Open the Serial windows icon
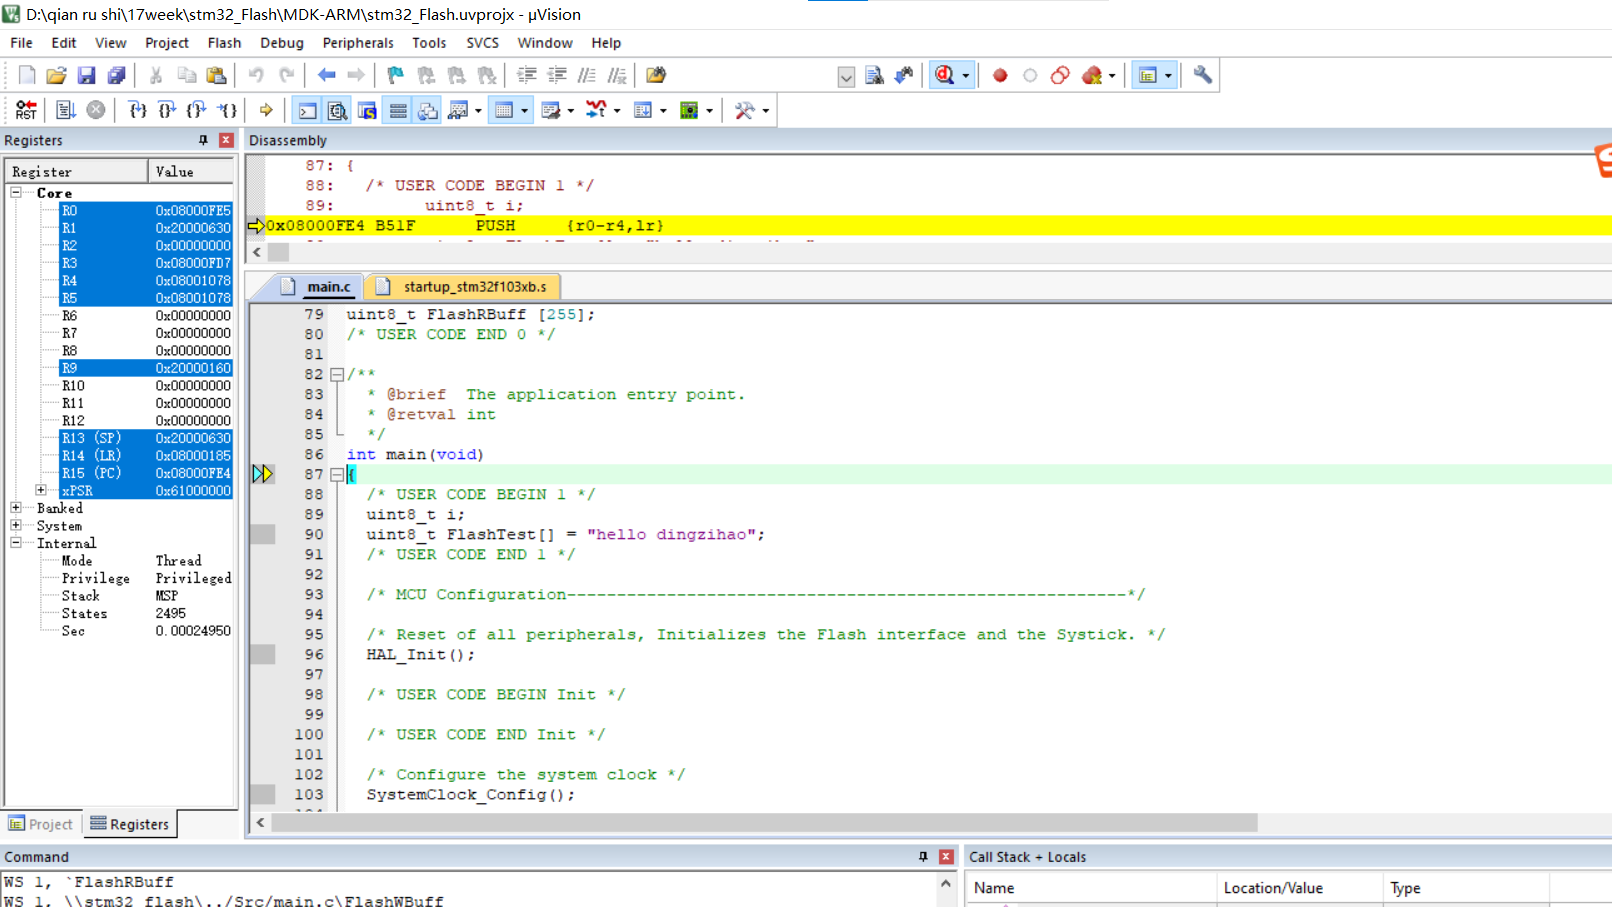 coord(550,110)
